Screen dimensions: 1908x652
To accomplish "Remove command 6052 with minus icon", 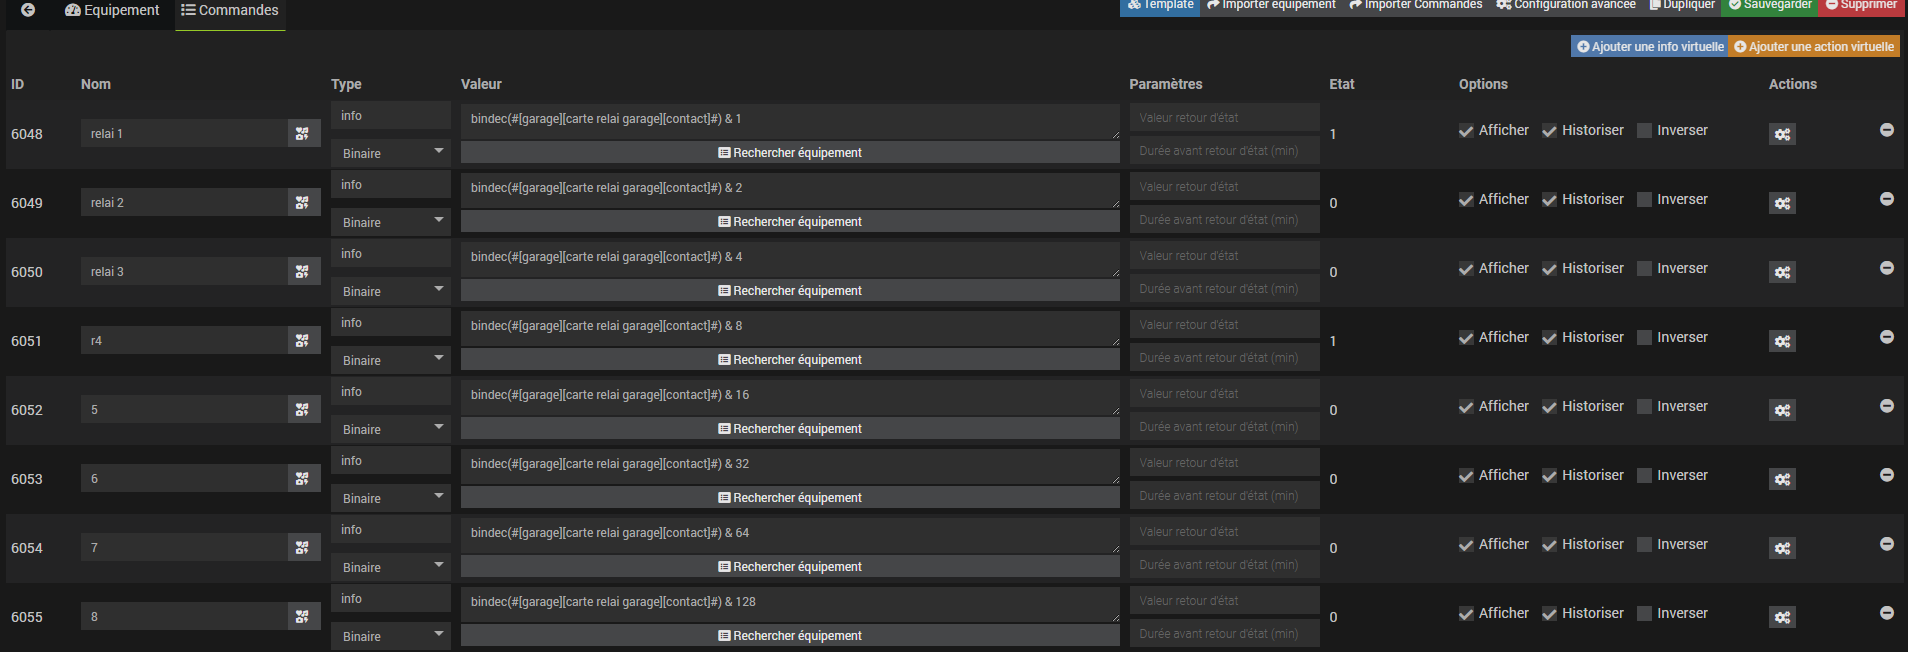I will (1887, 406).
